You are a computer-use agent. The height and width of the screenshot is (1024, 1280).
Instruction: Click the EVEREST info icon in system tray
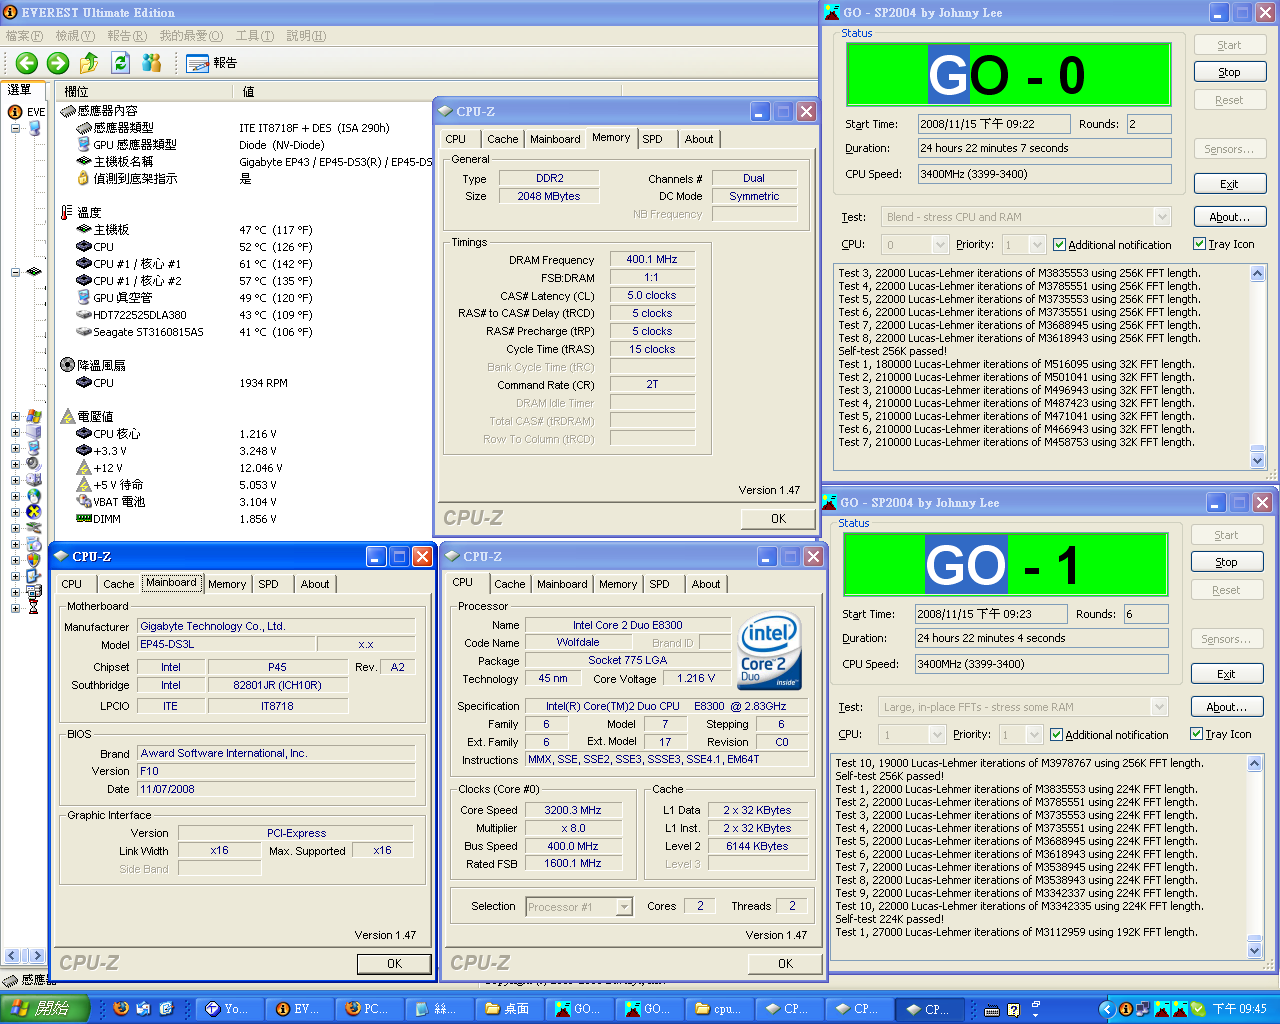pos(1126,1009)
